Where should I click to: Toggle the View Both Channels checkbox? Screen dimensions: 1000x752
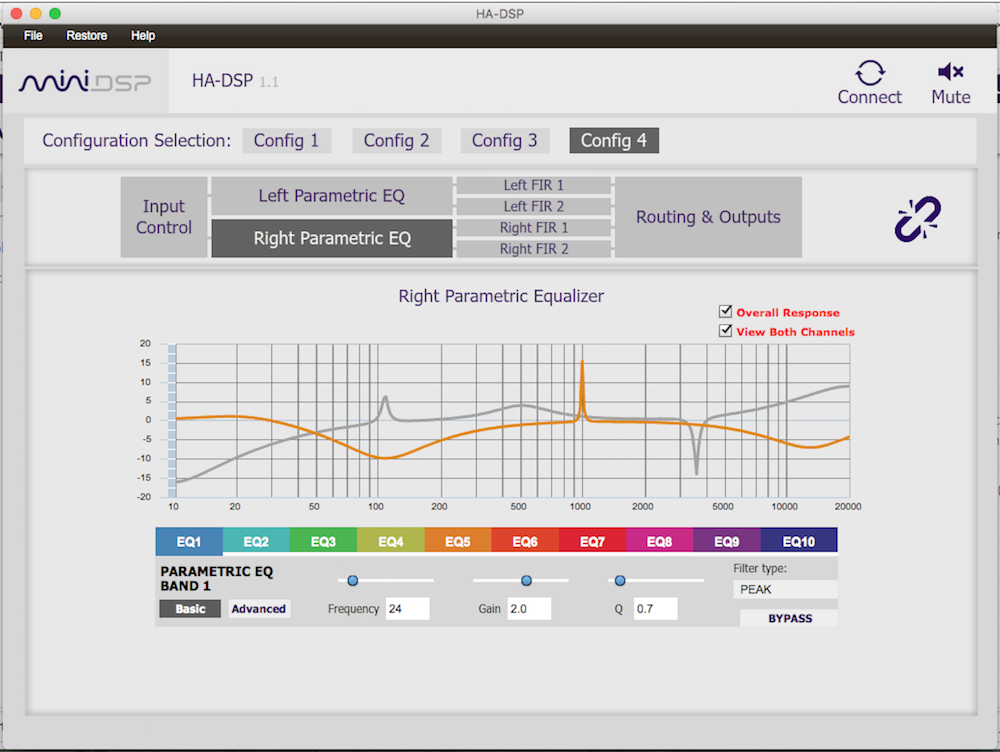(725, 330)
